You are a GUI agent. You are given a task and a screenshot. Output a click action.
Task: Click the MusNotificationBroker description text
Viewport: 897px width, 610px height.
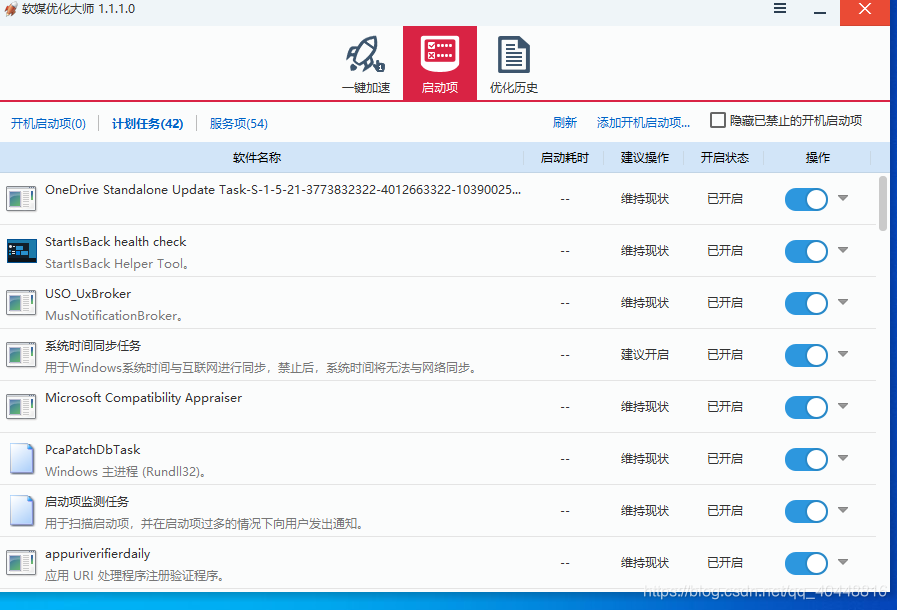click(x=113, y=316)
